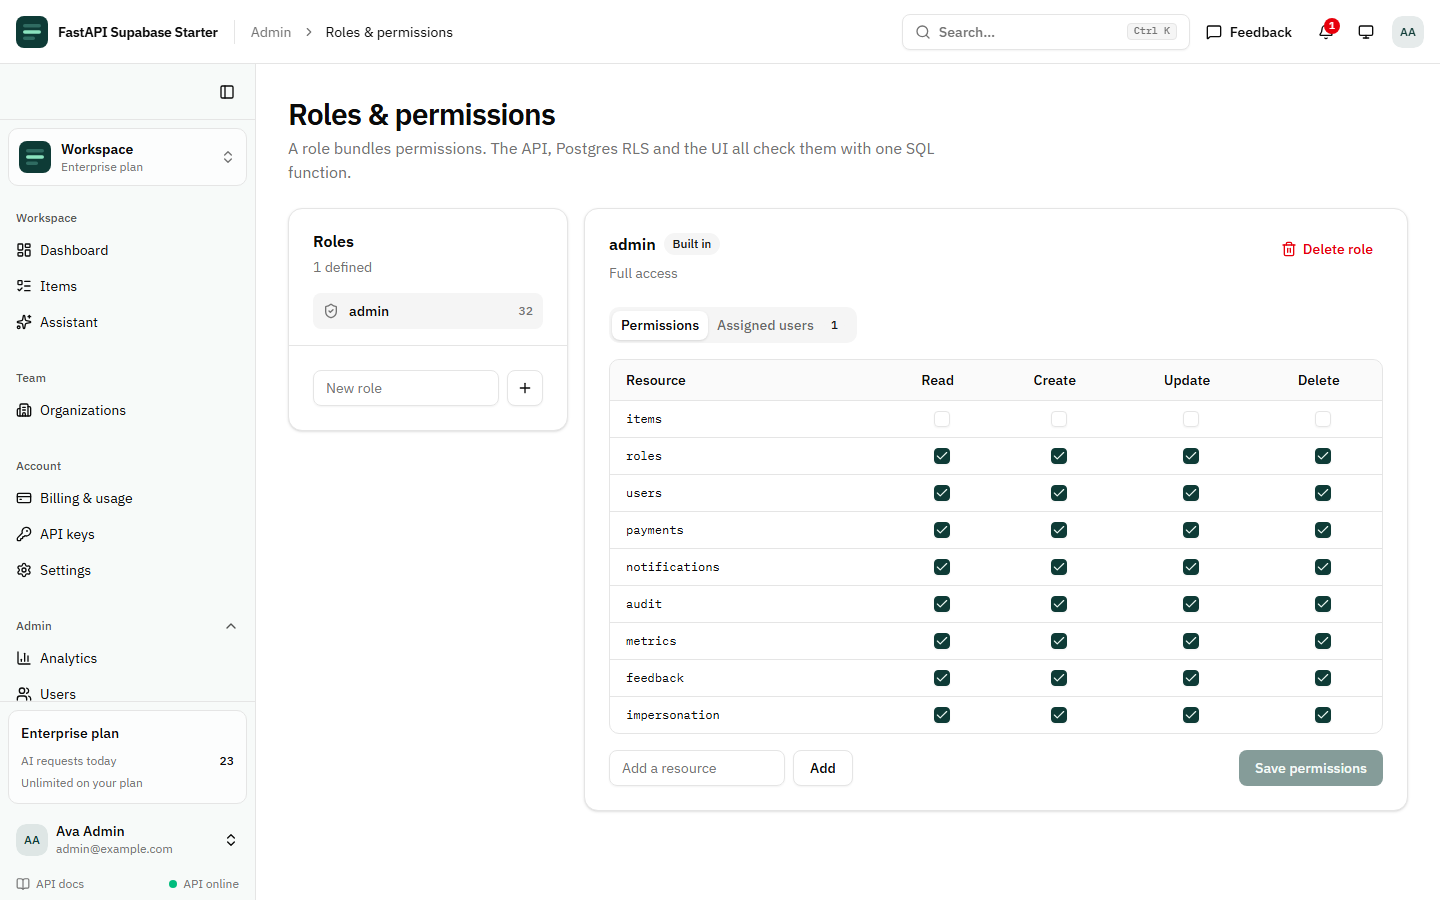This screenshot has width=1440, height=900.
Task: Click the Add a resource input field
Action: click(697, 768)
